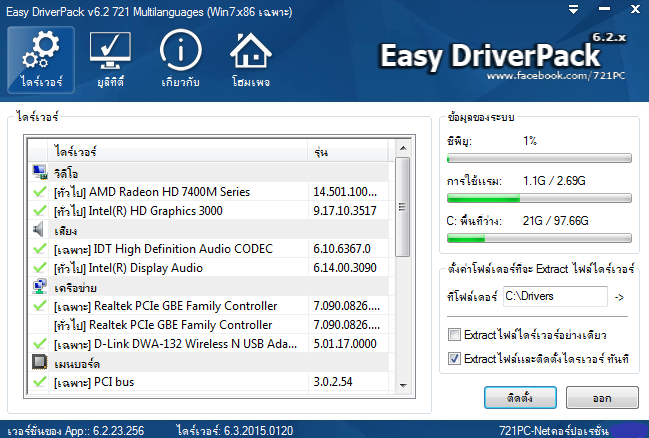
Task: Click version 5.01.17.0000 cell
Action: 345,344
